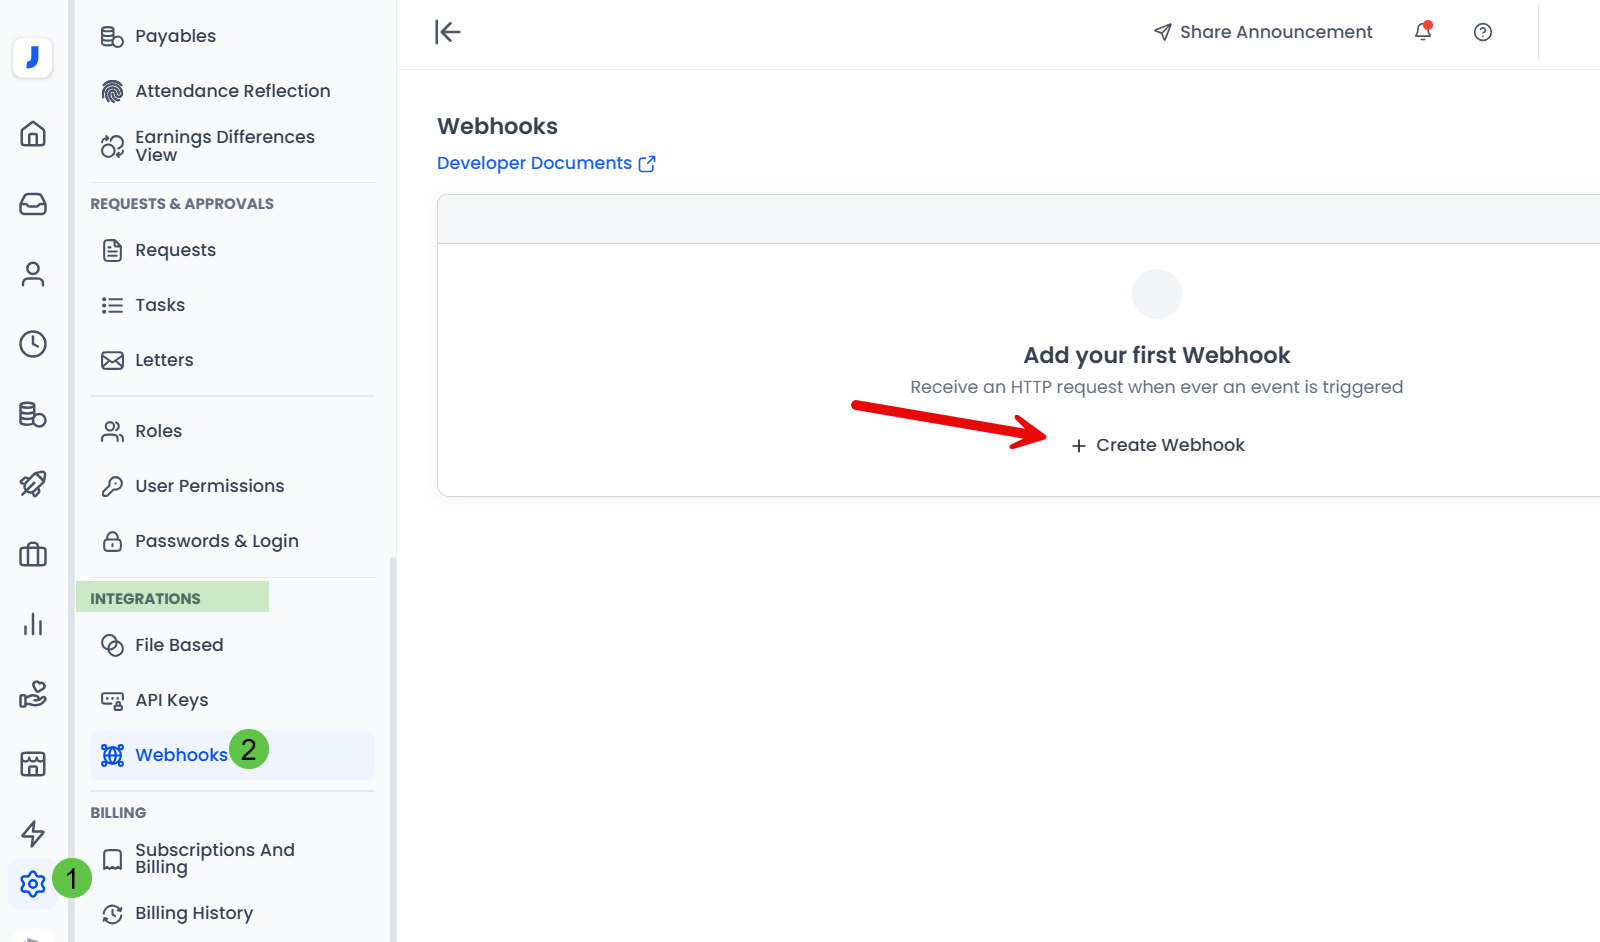The image size is (1600, 942).
Task: Open the Developer Documents link
Action: point(536,162)
